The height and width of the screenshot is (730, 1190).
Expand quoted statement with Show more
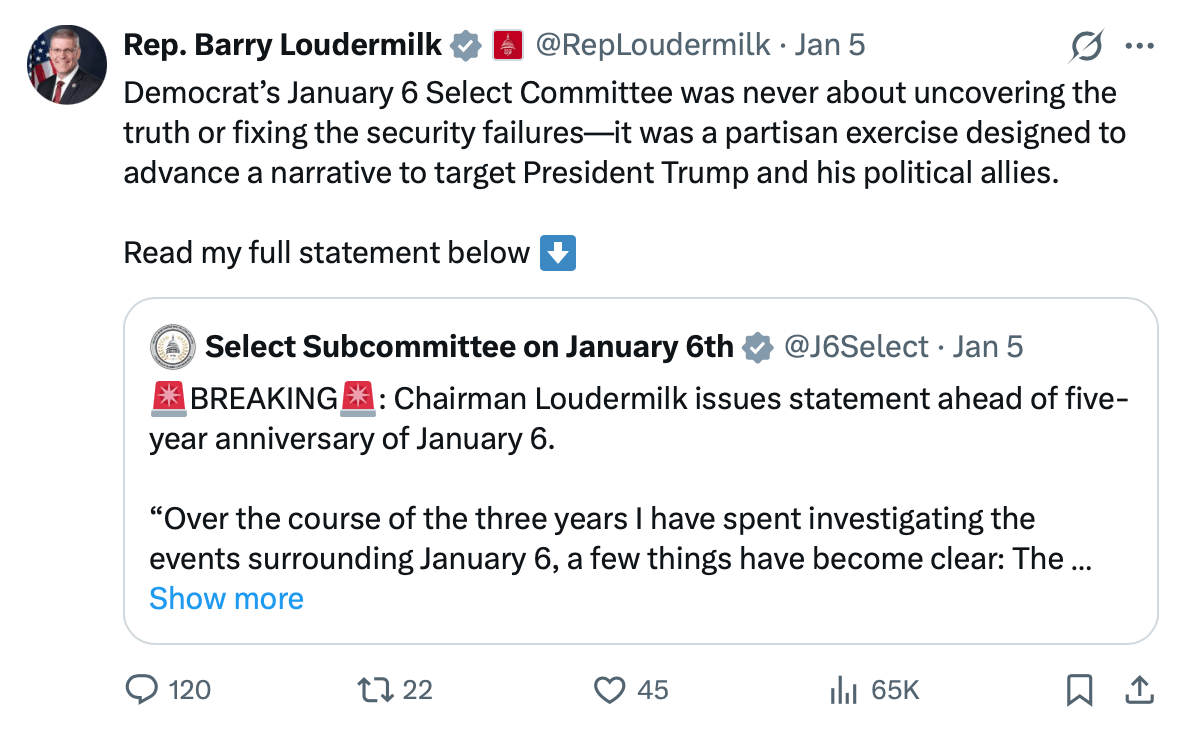coord(226,598)
